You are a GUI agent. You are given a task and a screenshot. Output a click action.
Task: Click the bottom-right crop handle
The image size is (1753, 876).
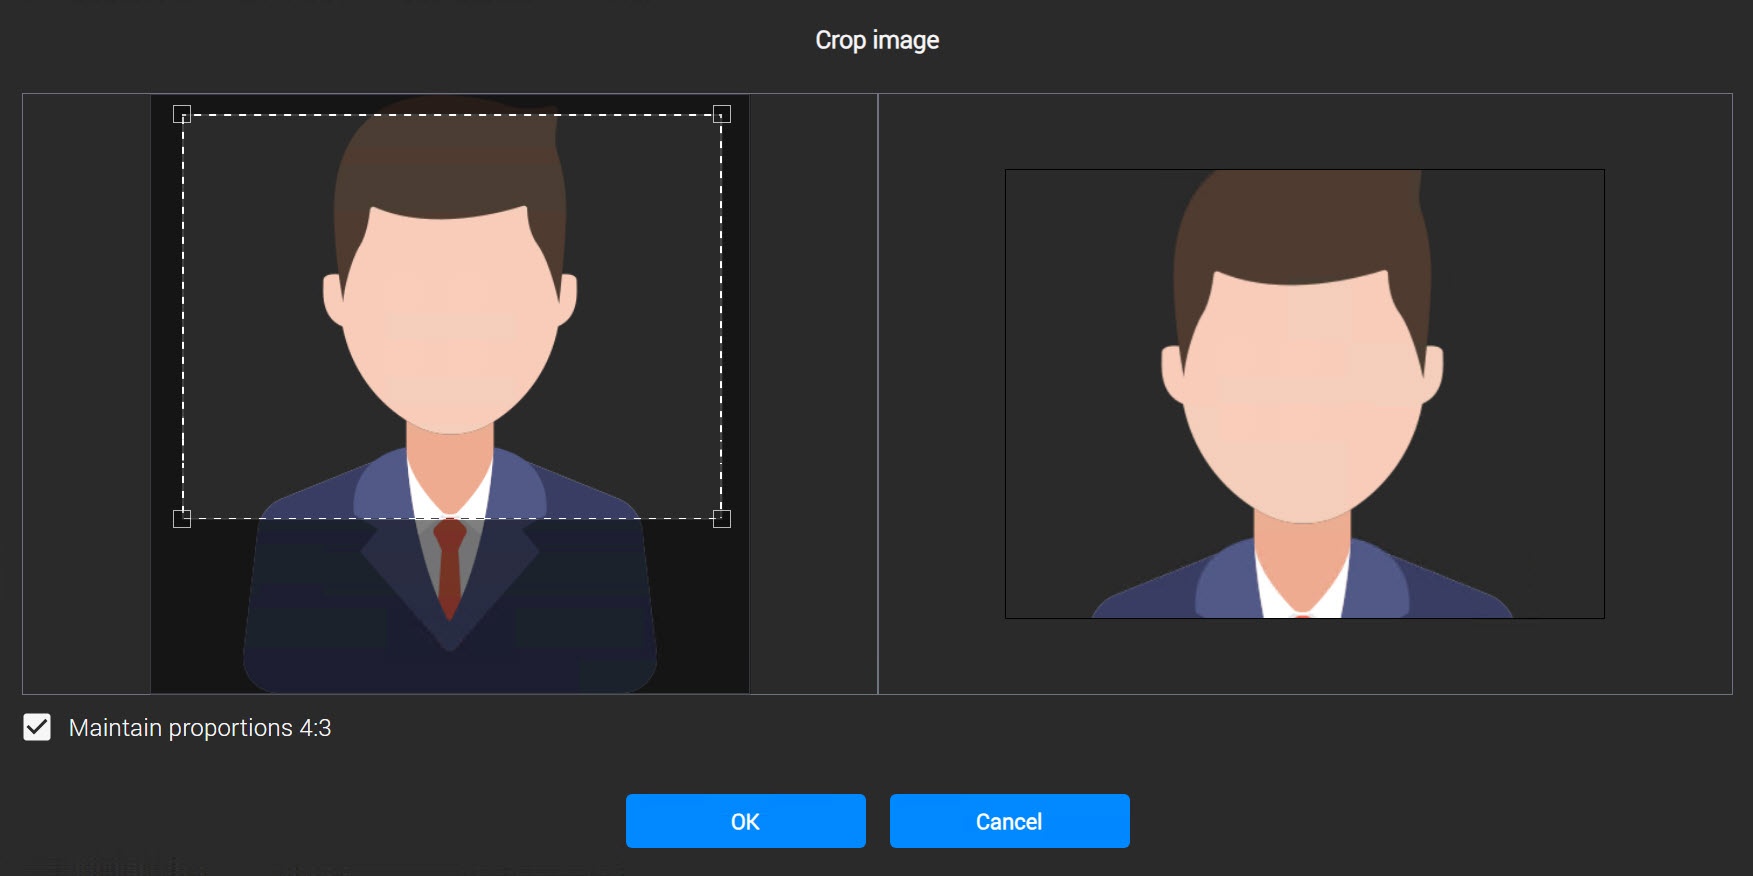coord(721,518)
